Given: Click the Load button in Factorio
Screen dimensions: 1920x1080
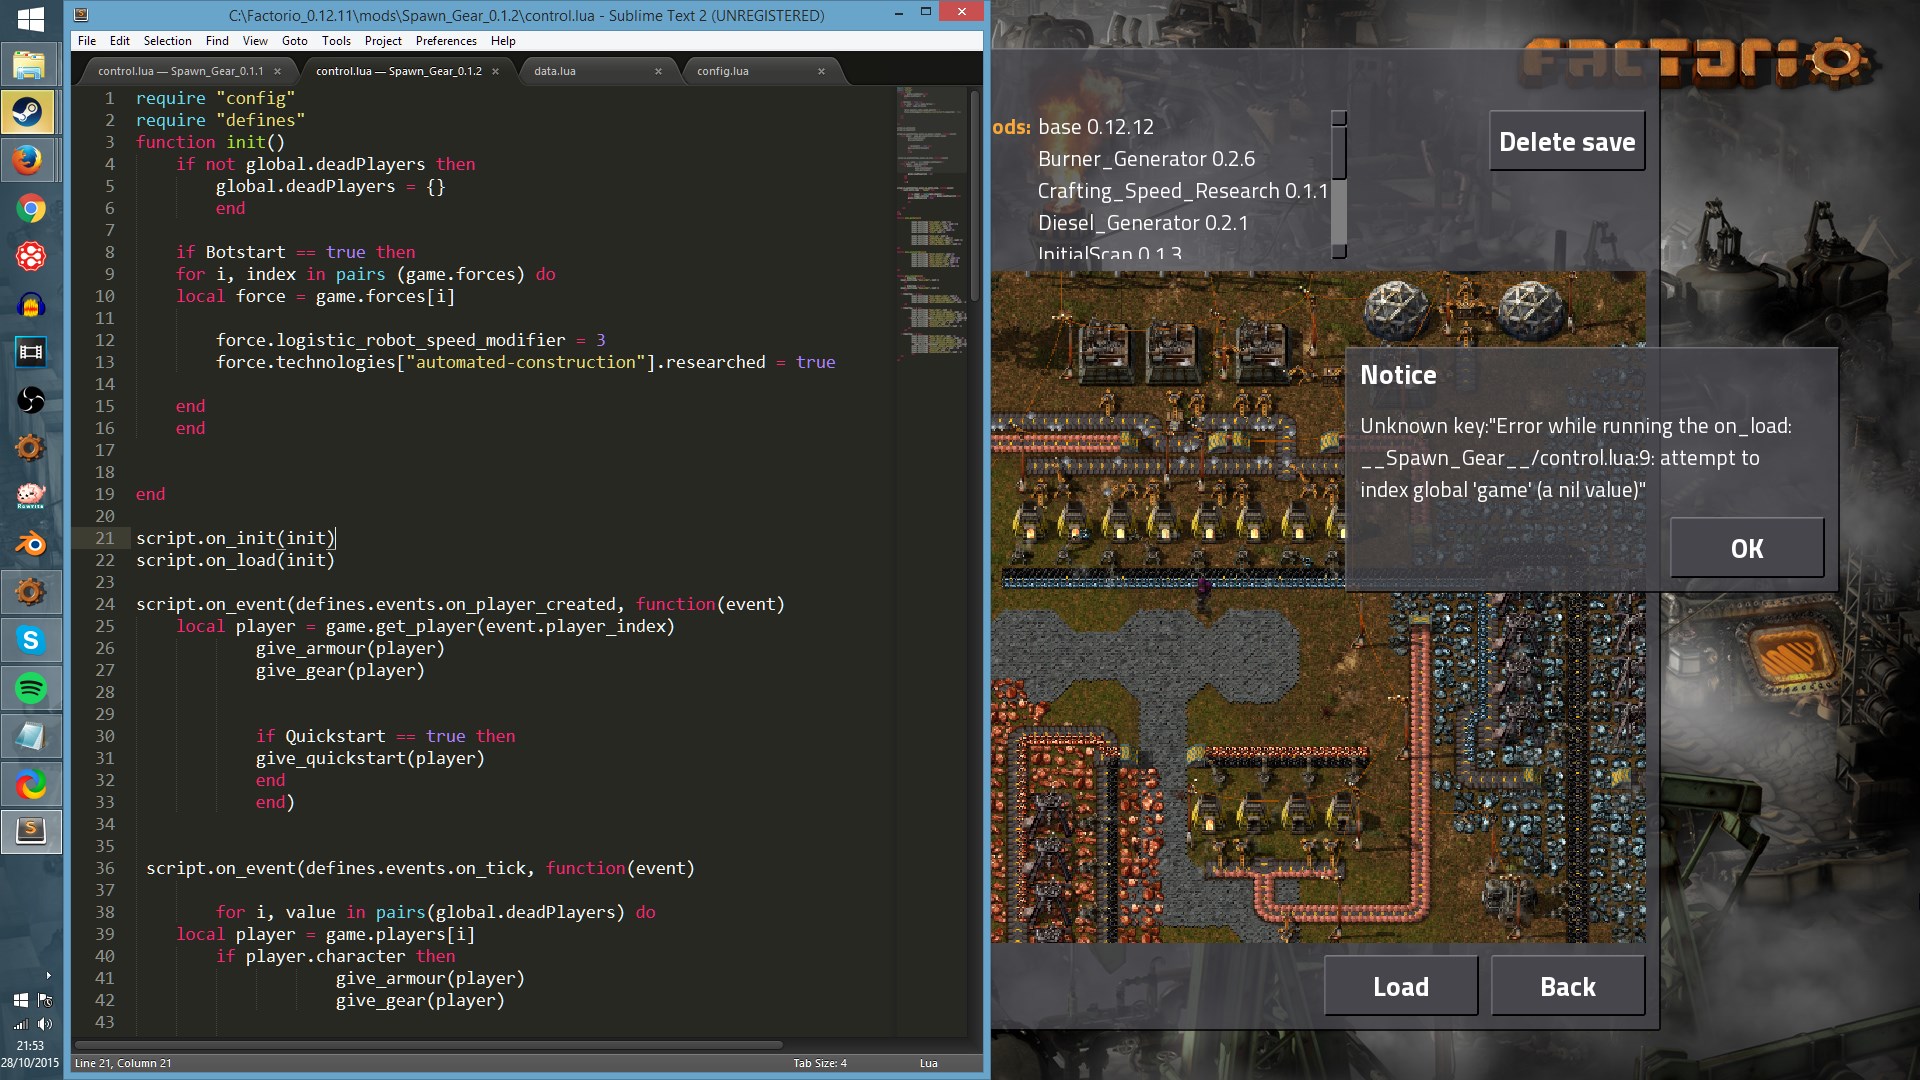Looking at the screenshot, I should pos(1401,986).
